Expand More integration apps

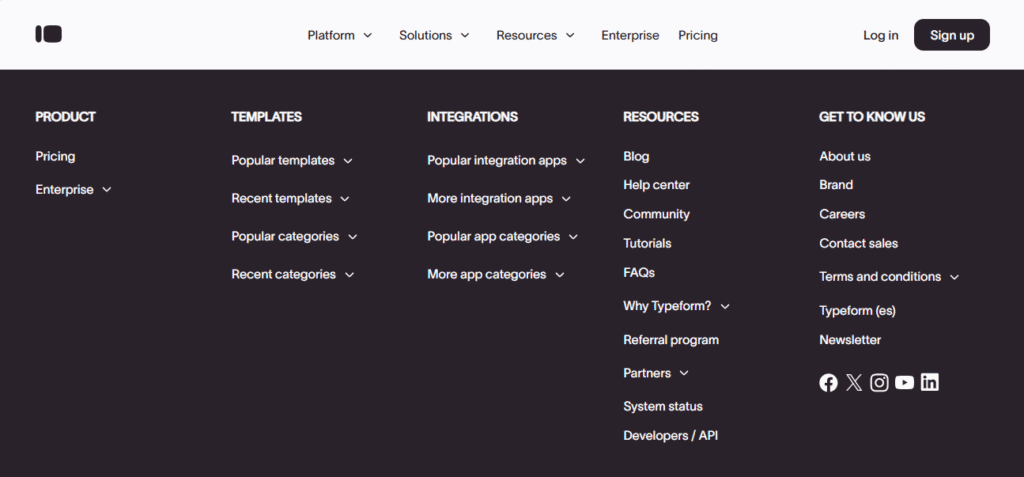tap(499, 198)
